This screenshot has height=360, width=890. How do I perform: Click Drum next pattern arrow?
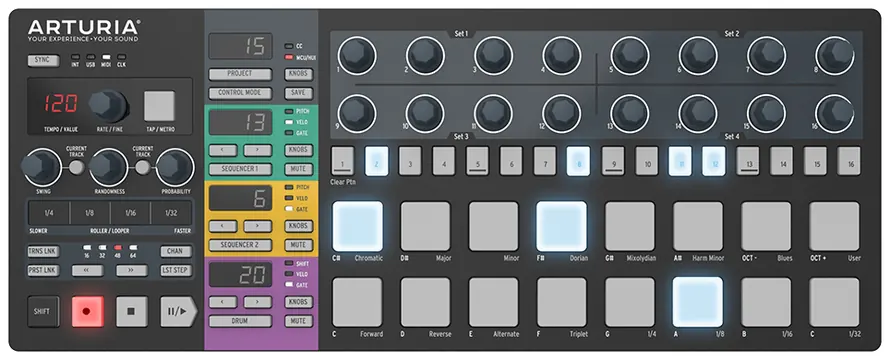pyautogui.click(x=258, y=302)
